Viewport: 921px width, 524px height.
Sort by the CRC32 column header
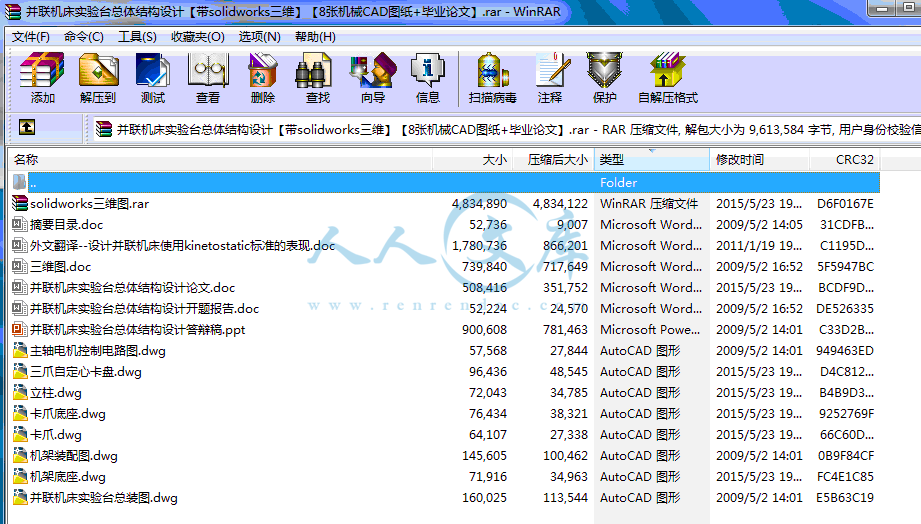pyautogui.click(x=845, y=160)
